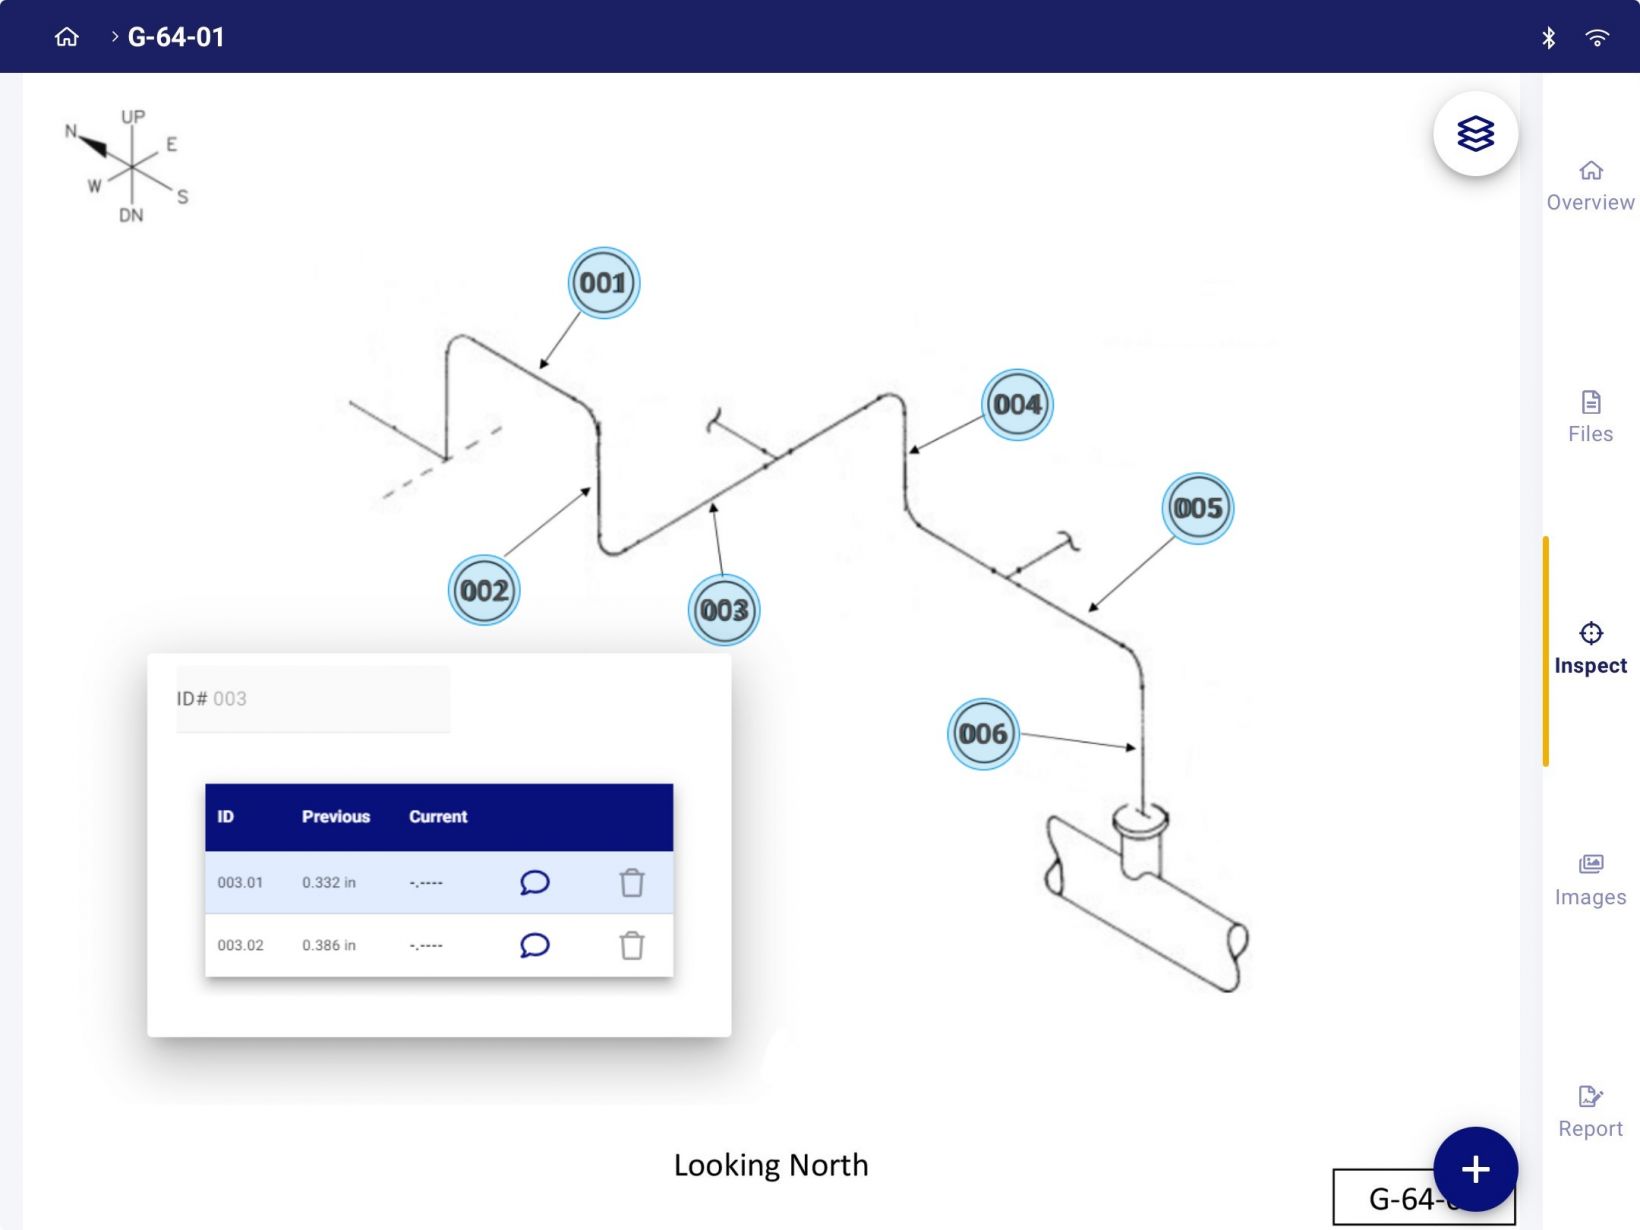This screenshot has height=1230, width=1640.
Task: Open the Images tab
Action: click(1590, 880)
